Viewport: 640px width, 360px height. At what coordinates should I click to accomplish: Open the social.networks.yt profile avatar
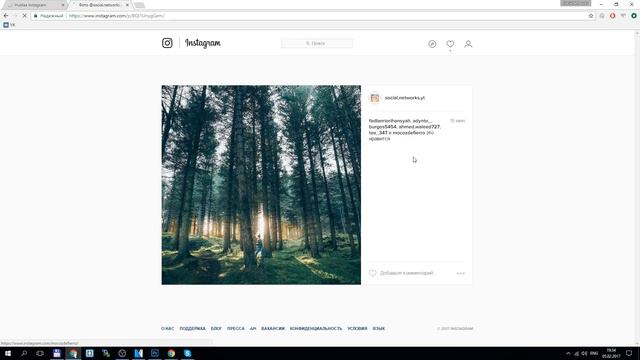374,98
